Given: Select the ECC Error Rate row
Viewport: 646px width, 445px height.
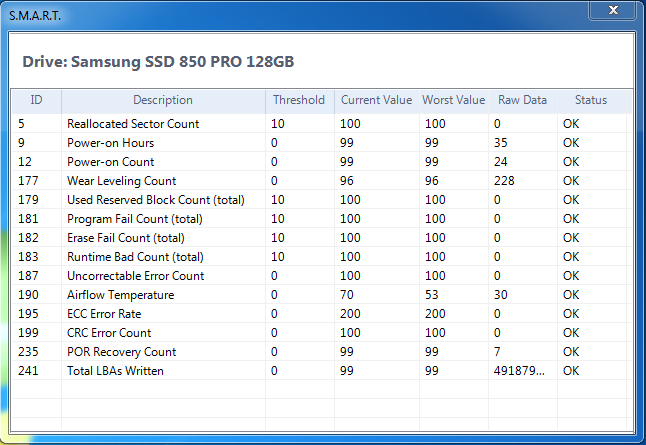Looking at the screenshot, I should (x=321, y=314).
